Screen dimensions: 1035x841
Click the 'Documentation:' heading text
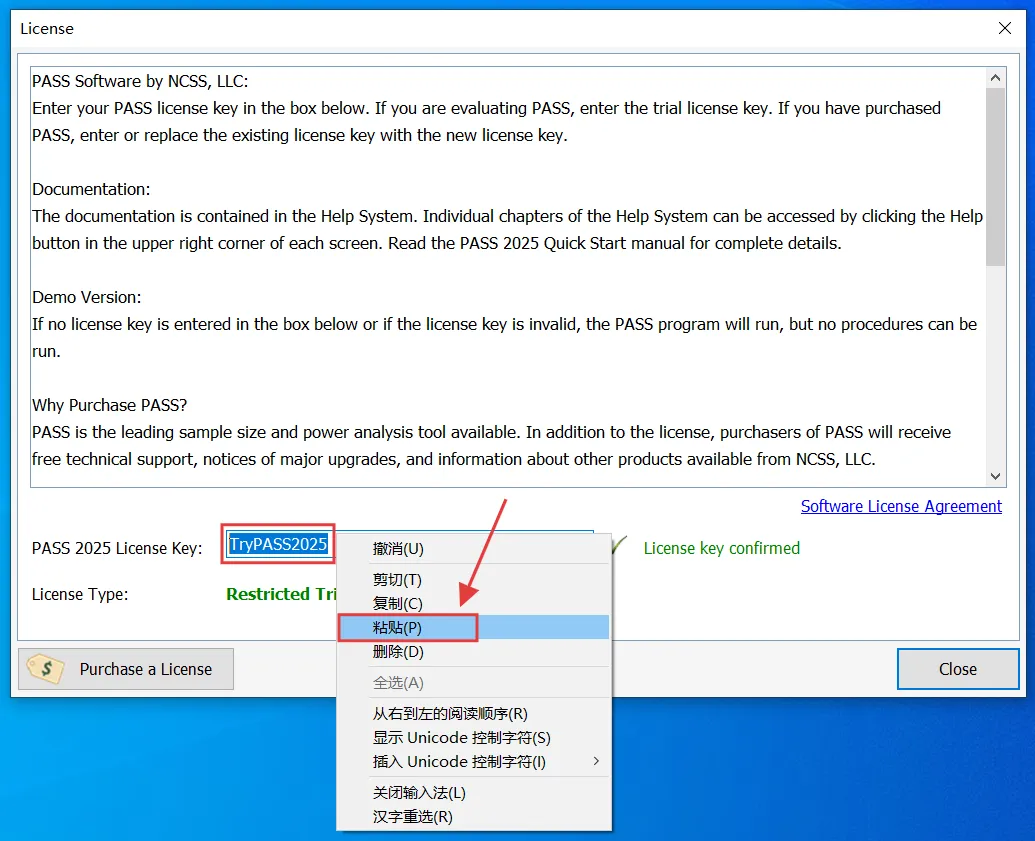91,189
